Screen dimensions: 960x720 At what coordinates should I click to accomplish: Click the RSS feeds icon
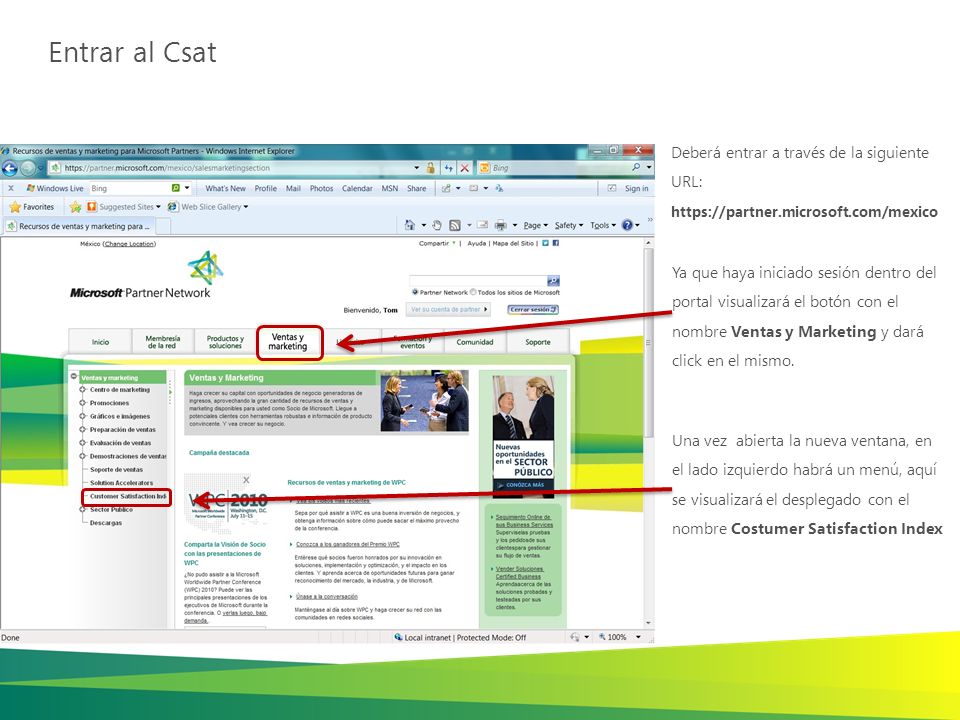[x=455, y=225]
